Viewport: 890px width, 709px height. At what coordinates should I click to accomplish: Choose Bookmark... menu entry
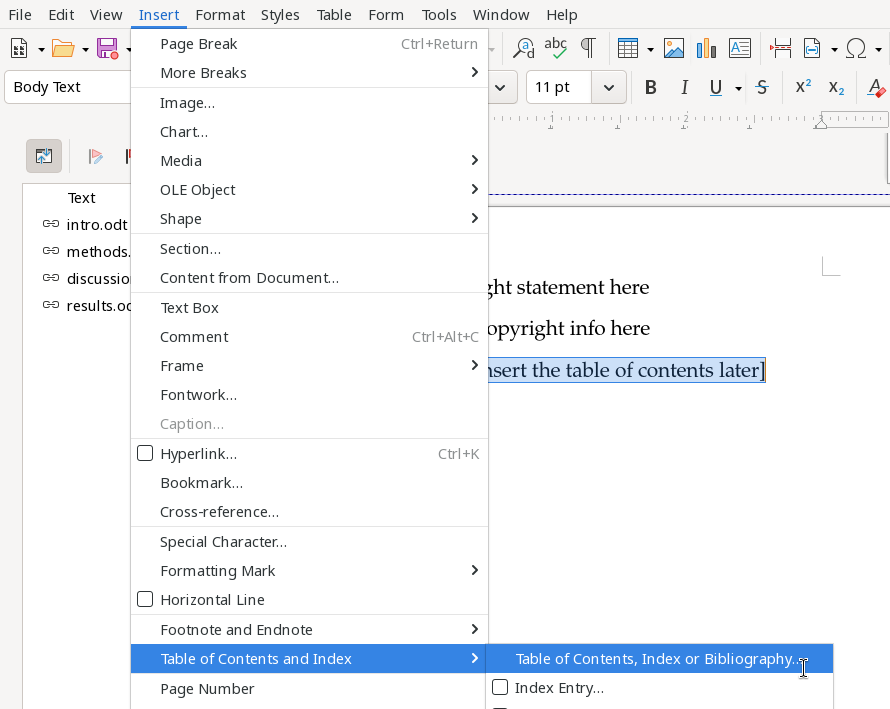(309, 483)
